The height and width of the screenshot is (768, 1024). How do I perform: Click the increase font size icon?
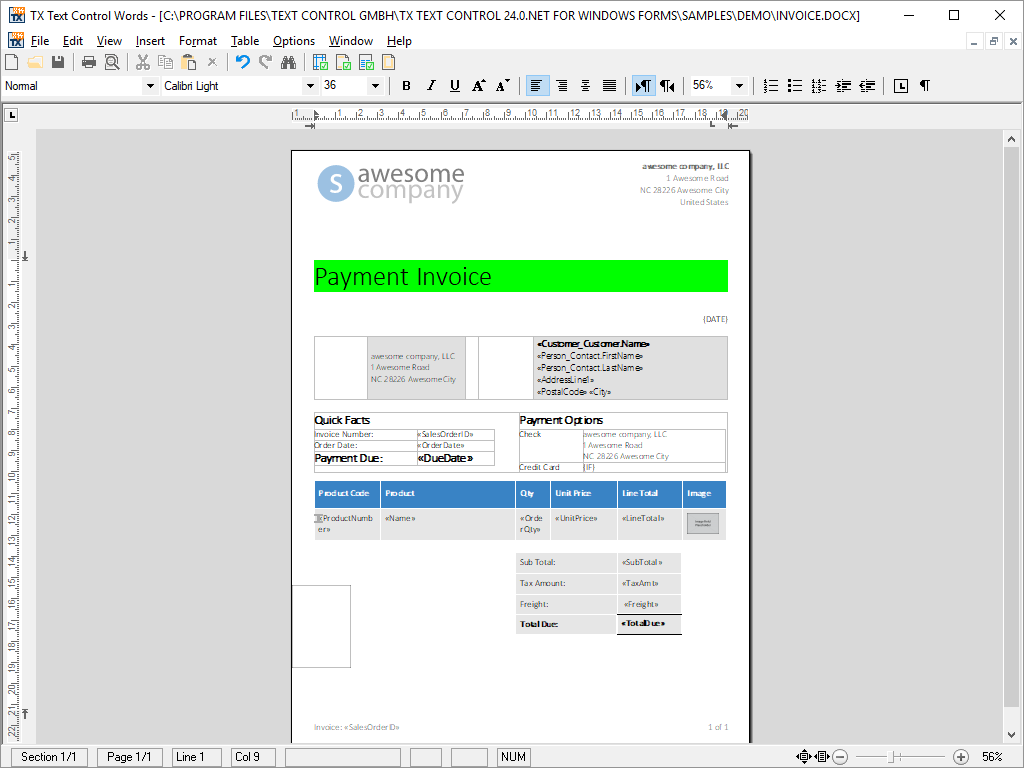[x=479, y=86]
